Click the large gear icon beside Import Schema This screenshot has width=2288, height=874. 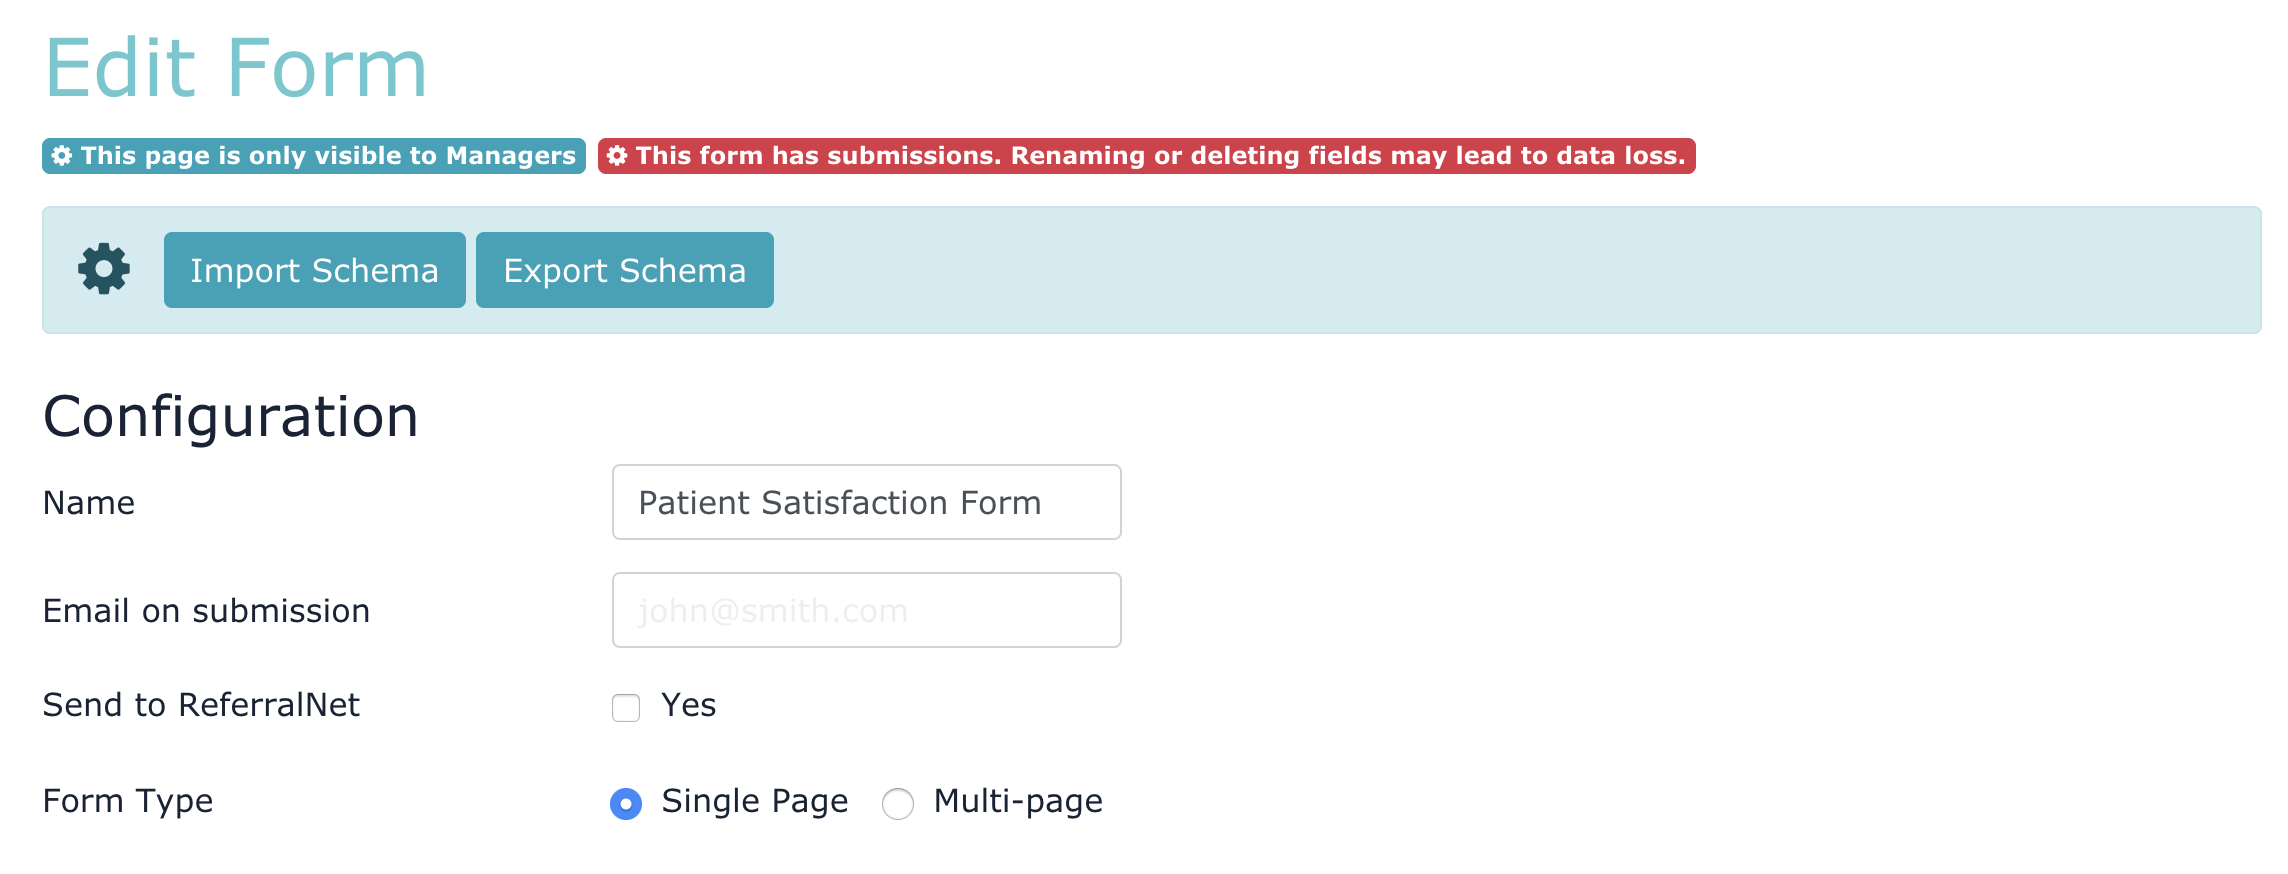(104, 269)
